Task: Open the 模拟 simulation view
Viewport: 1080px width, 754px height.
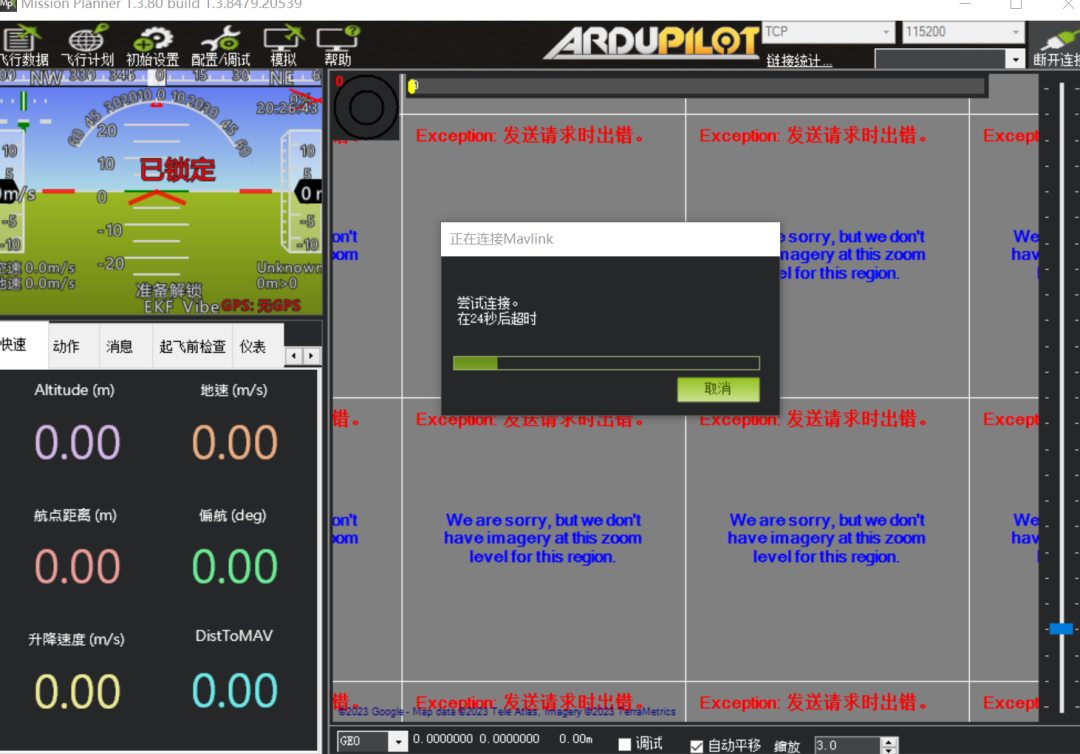Action: (x=283, y=45)
